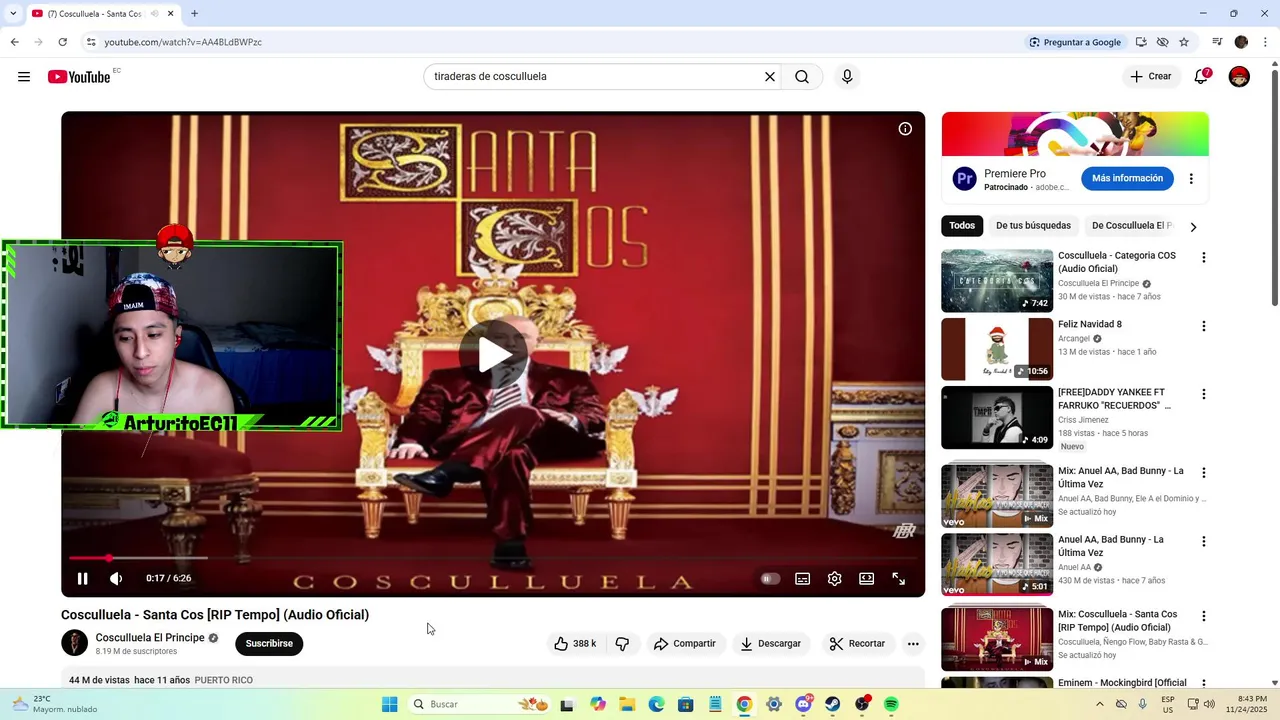1280x720 pixels.
Task: Open options for Eminem Mockingbird video
Action: pyautogui.click(x=1204, y=685)
